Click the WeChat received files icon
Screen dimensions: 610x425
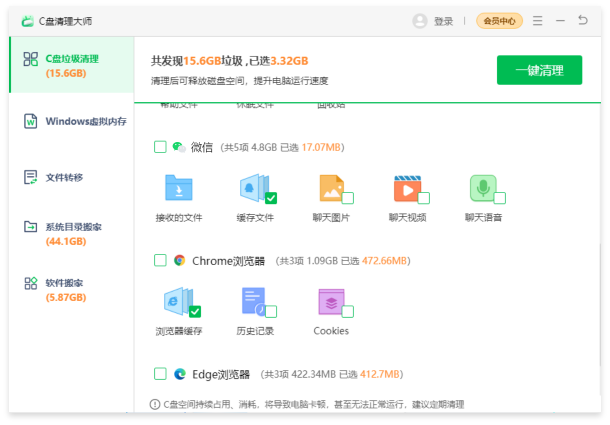click(x=178, y=188)
